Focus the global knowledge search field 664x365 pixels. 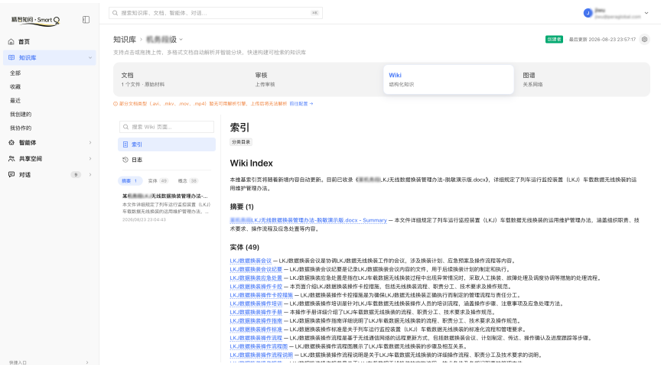point(216,13)
